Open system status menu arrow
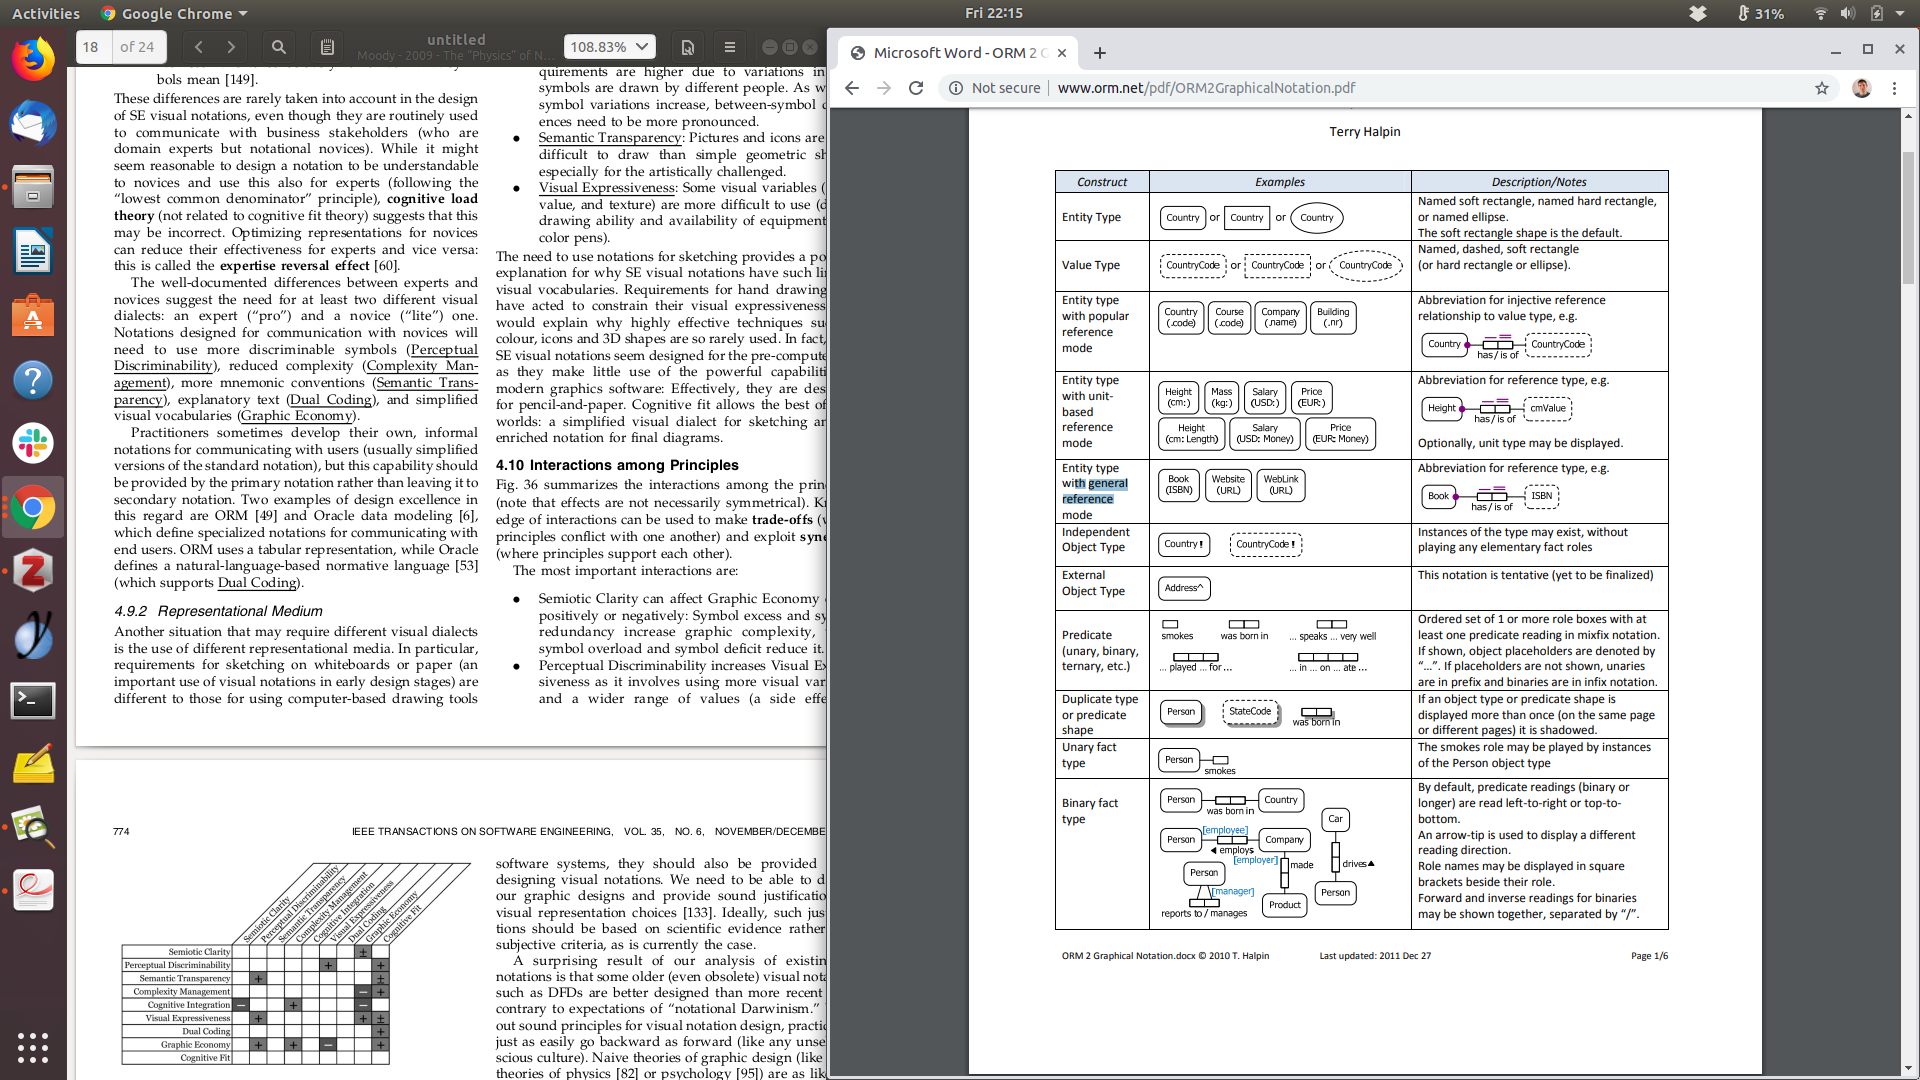This screenshot has height=1080, width=1920. (x=1900, y=13)
